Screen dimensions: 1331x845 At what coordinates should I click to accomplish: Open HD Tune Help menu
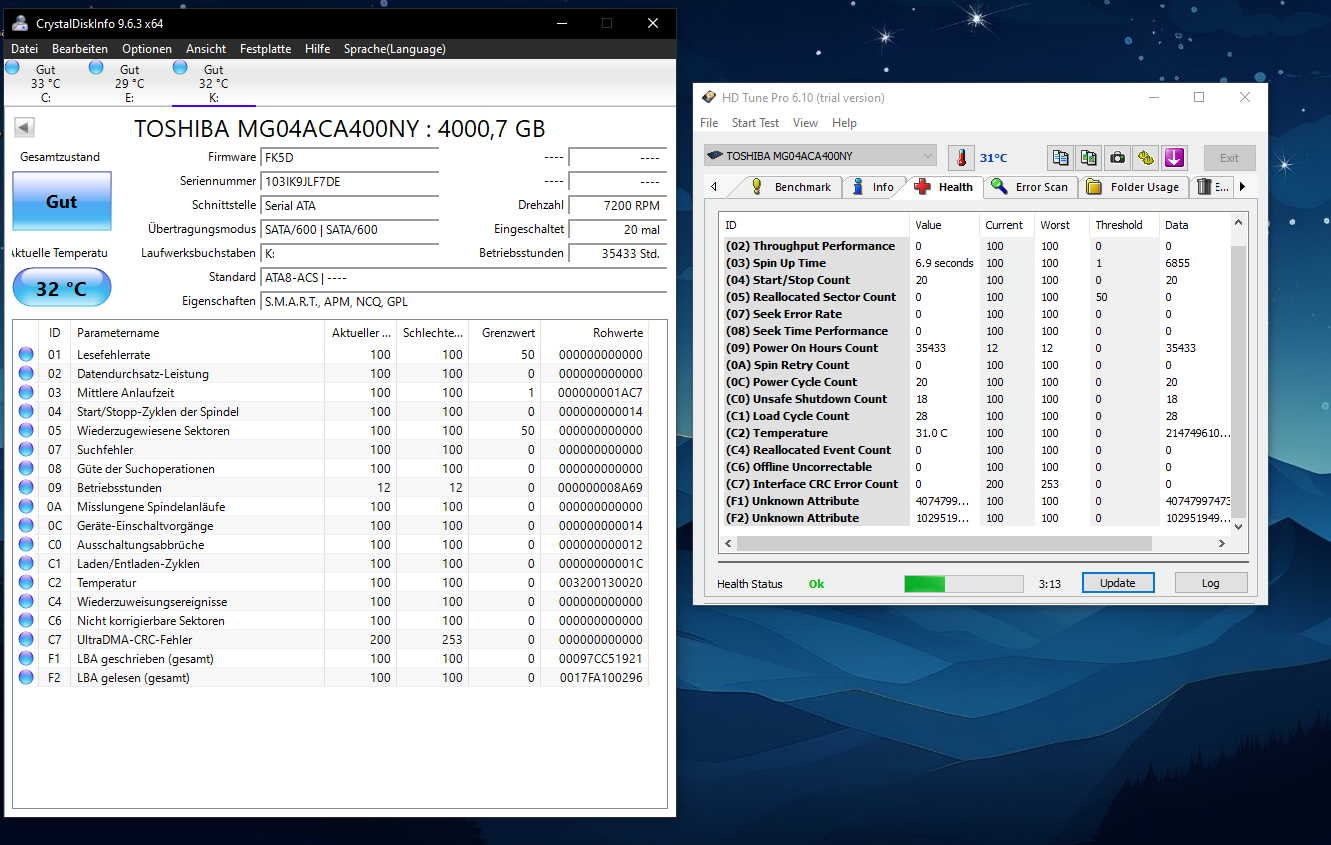844,123
